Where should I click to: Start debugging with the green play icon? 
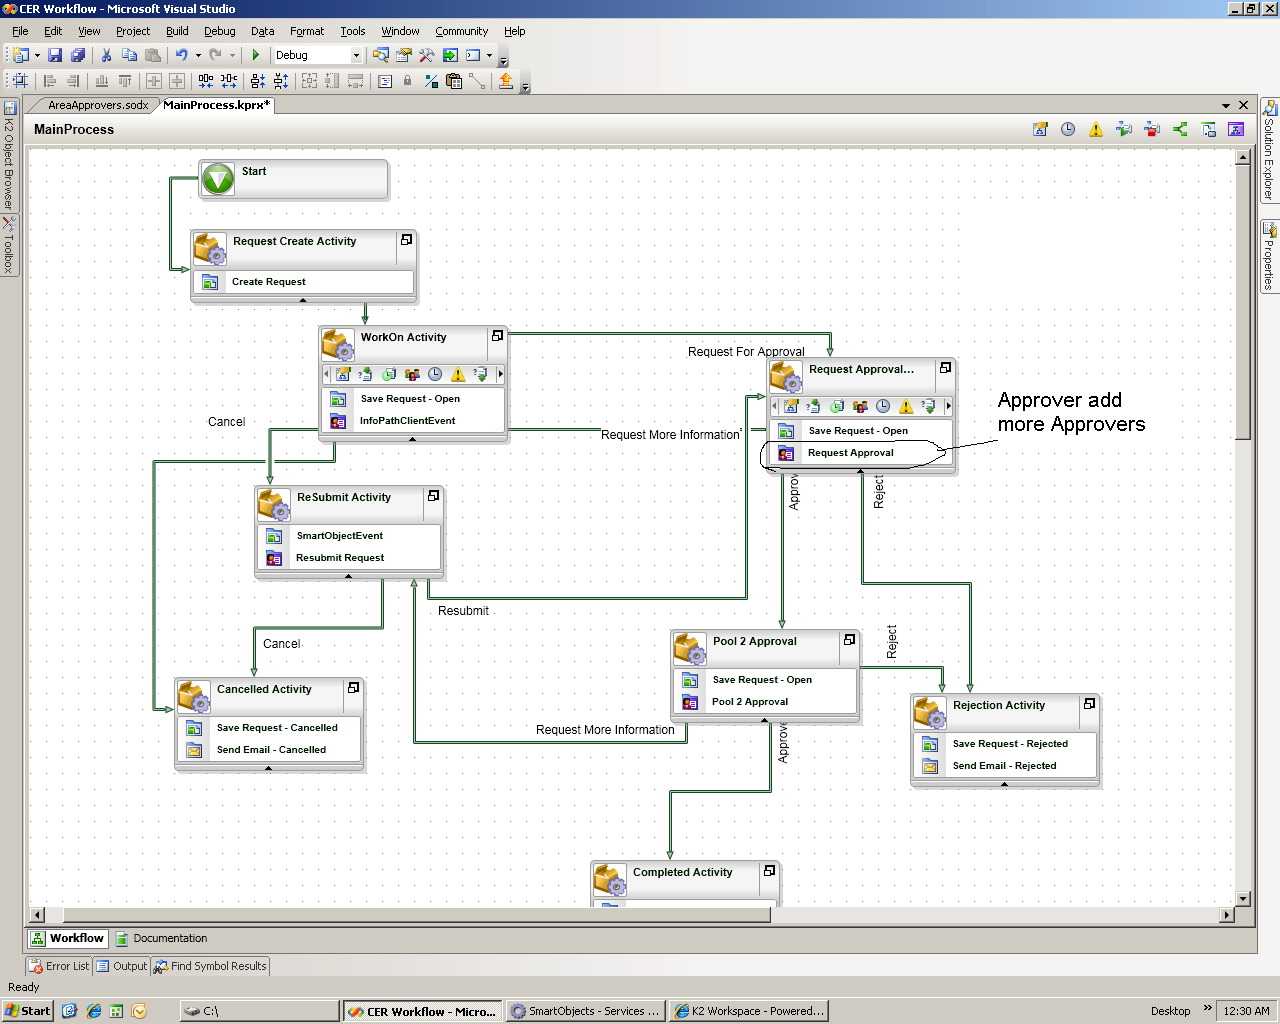point(256,55)
